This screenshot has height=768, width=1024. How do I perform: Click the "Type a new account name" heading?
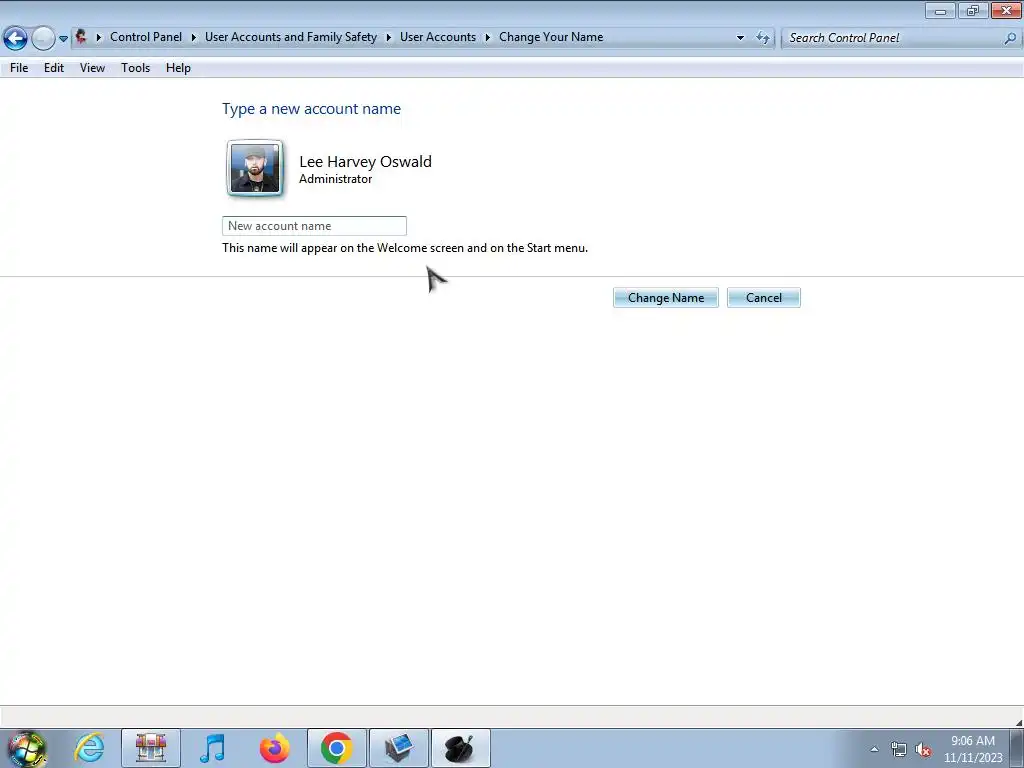point(312,109)
